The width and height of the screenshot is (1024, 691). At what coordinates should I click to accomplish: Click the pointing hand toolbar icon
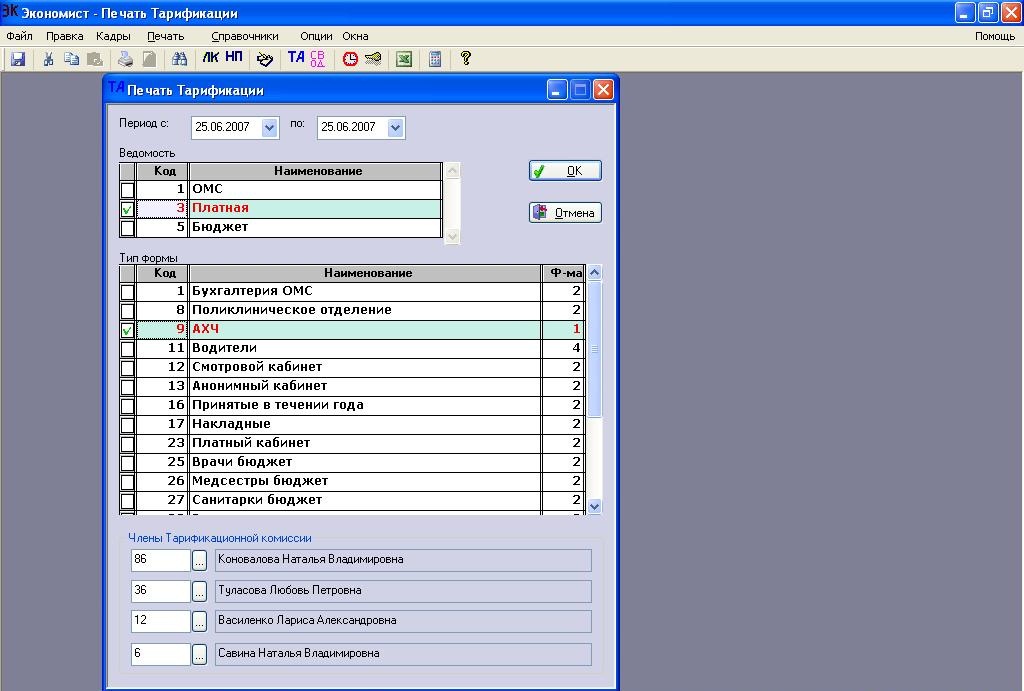[264, 59]
